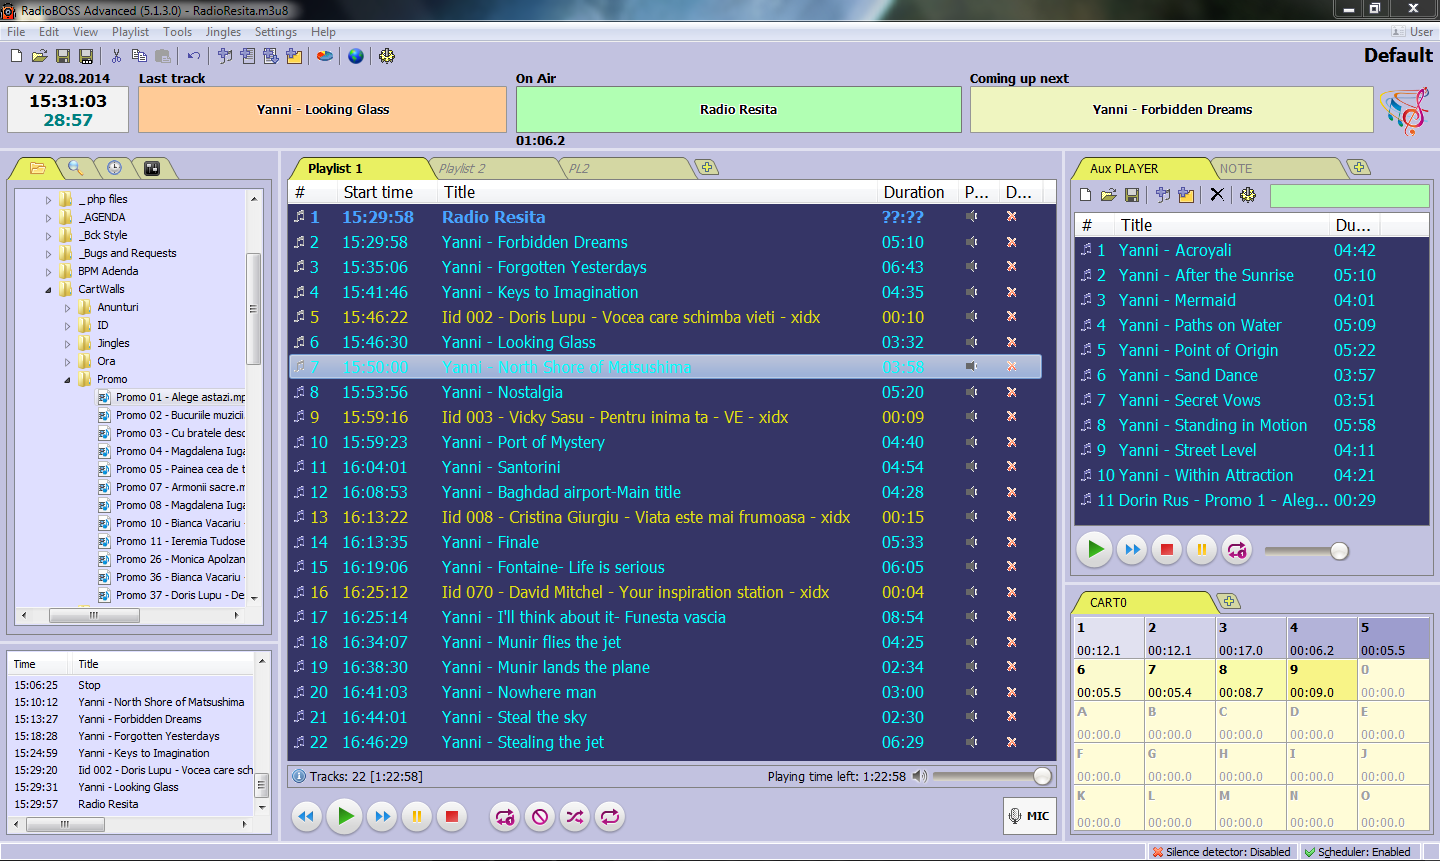Click the RadioBOSS music note logo
The height and width of the screenshot is (861, 1440).
(x=1406, y=110)
